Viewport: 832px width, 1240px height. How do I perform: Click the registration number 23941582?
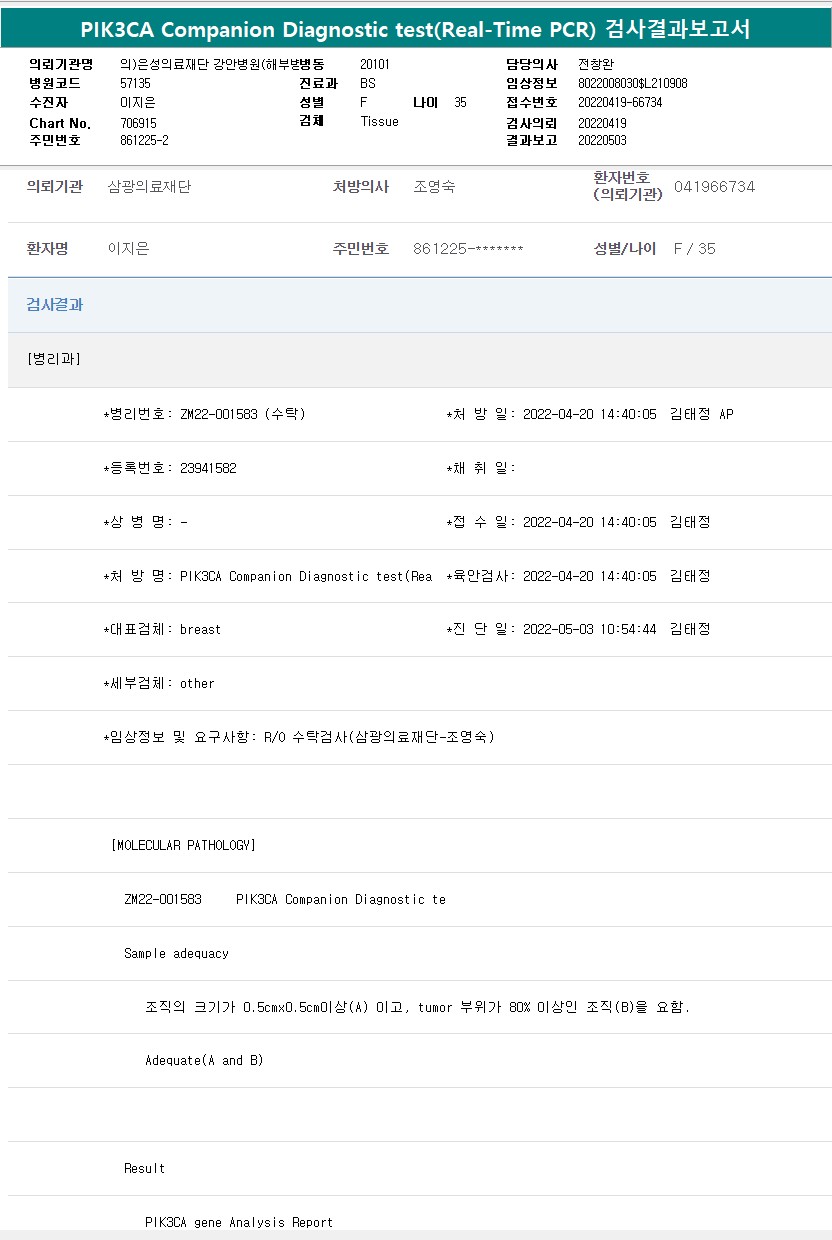click(208, 468)
